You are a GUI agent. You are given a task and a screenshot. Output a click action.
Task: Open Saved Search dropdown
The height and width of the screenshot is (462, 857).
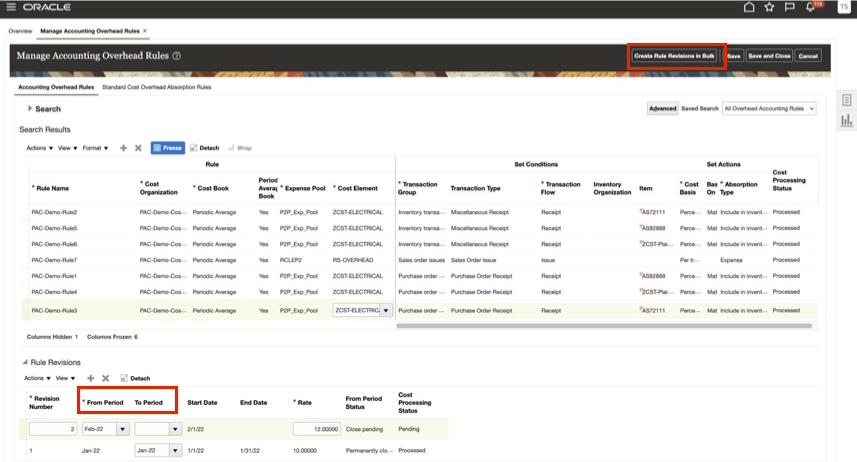click(x=769, y=108)
